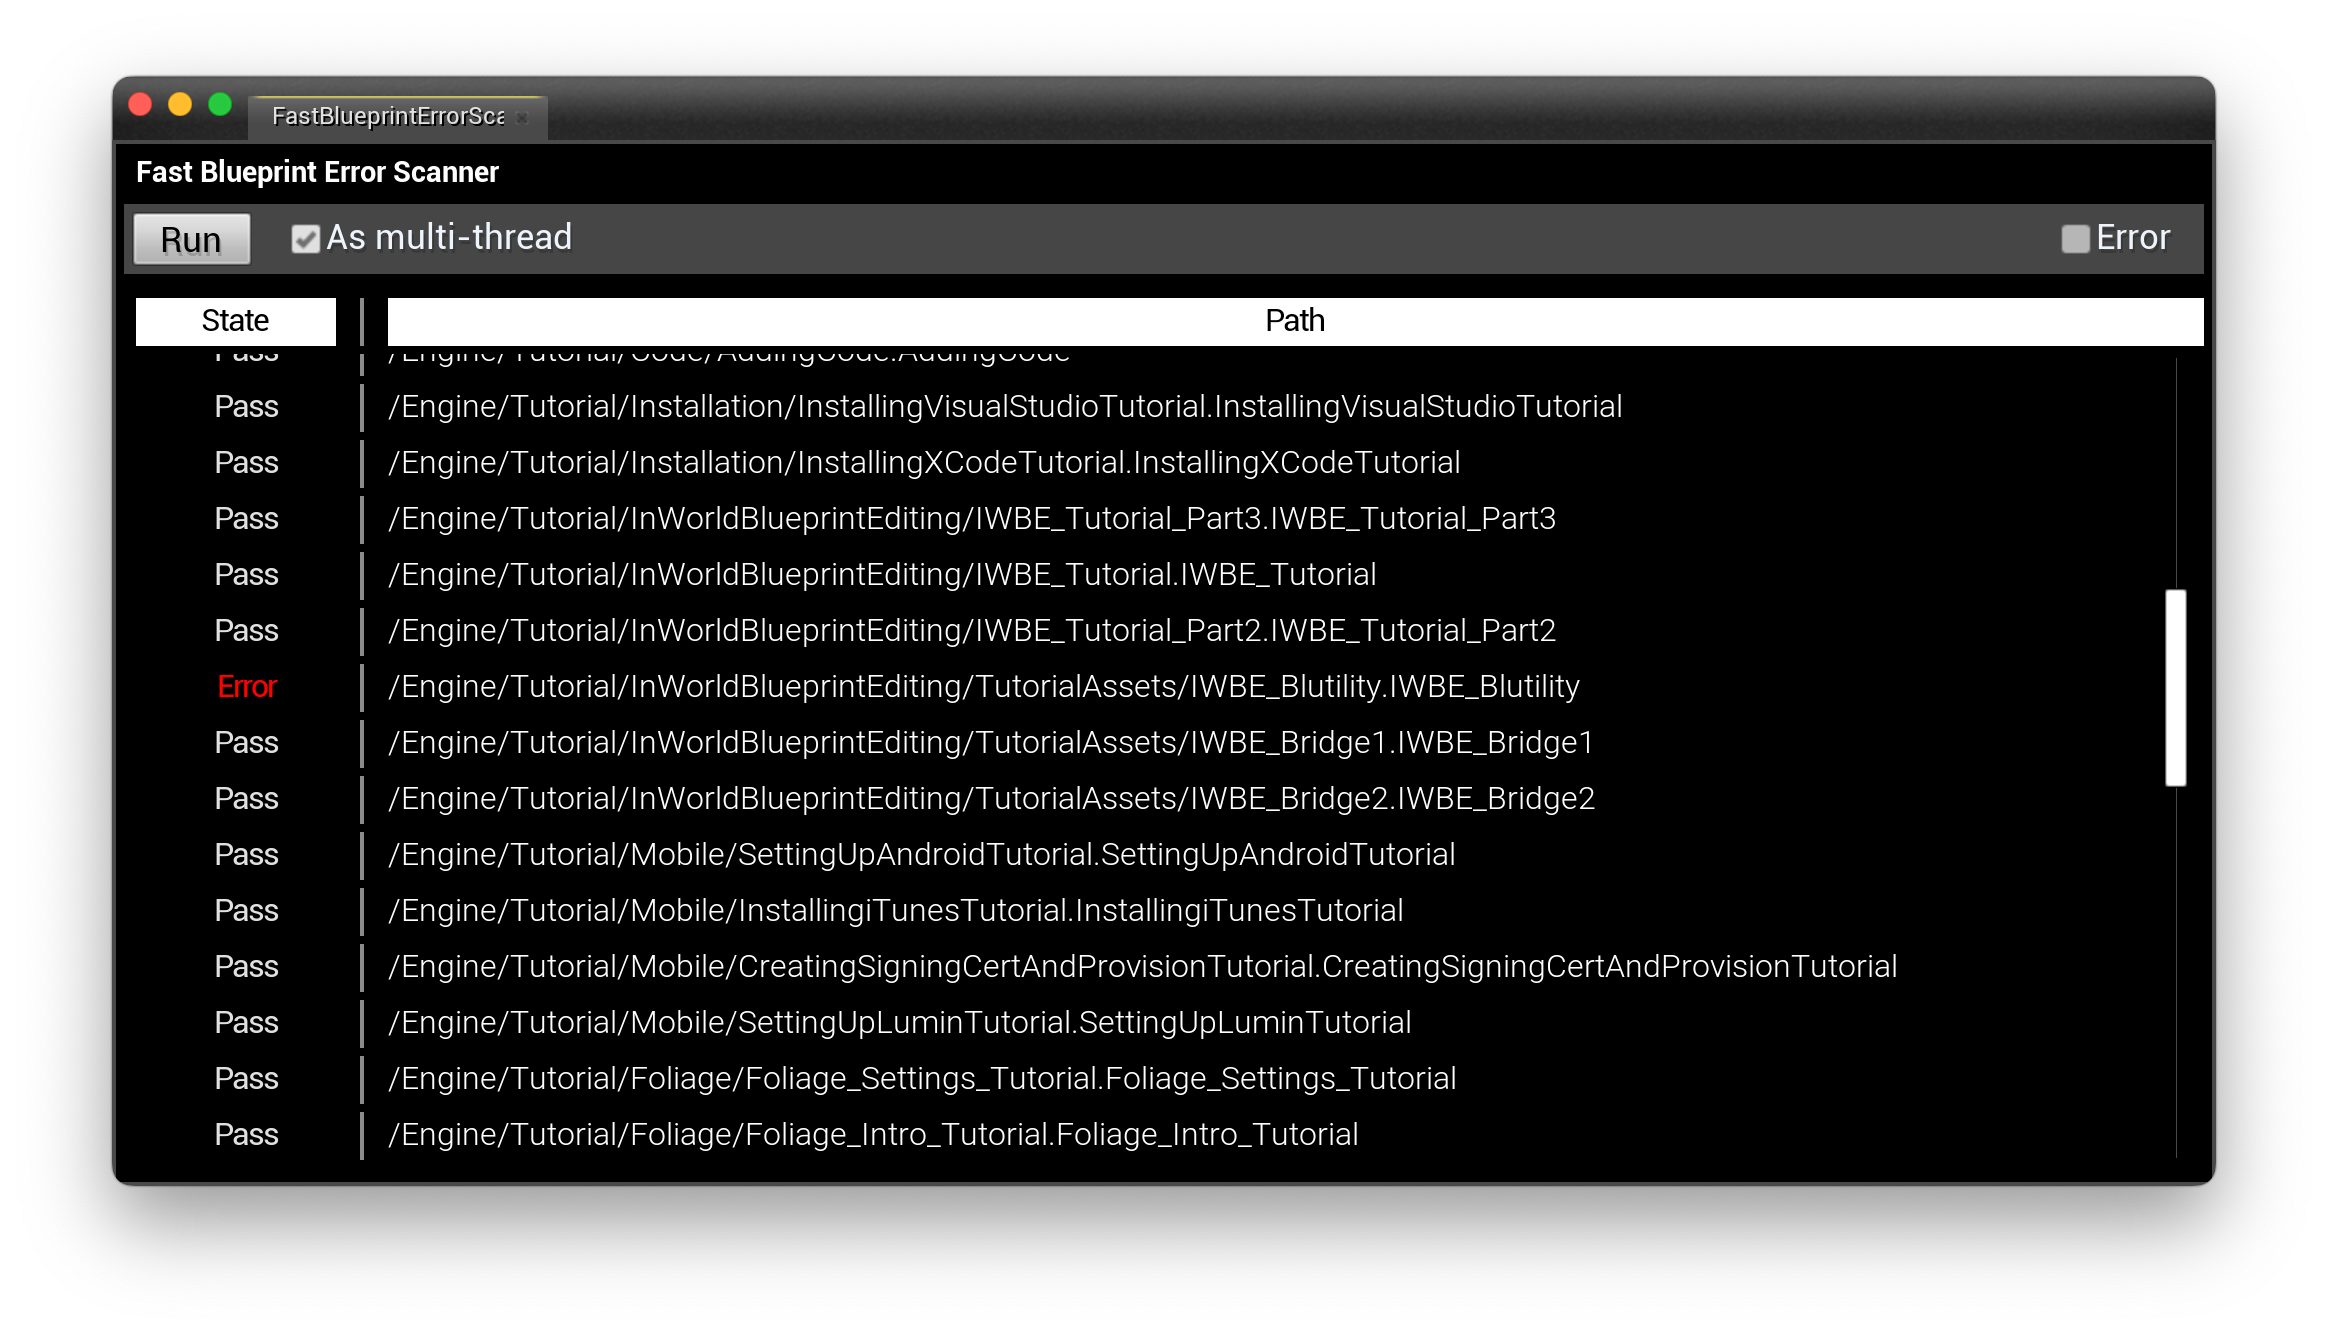Enable the Error filter checkbox
Viewport: 2328px width, 1334px height.
click(x=2075, y=239)
